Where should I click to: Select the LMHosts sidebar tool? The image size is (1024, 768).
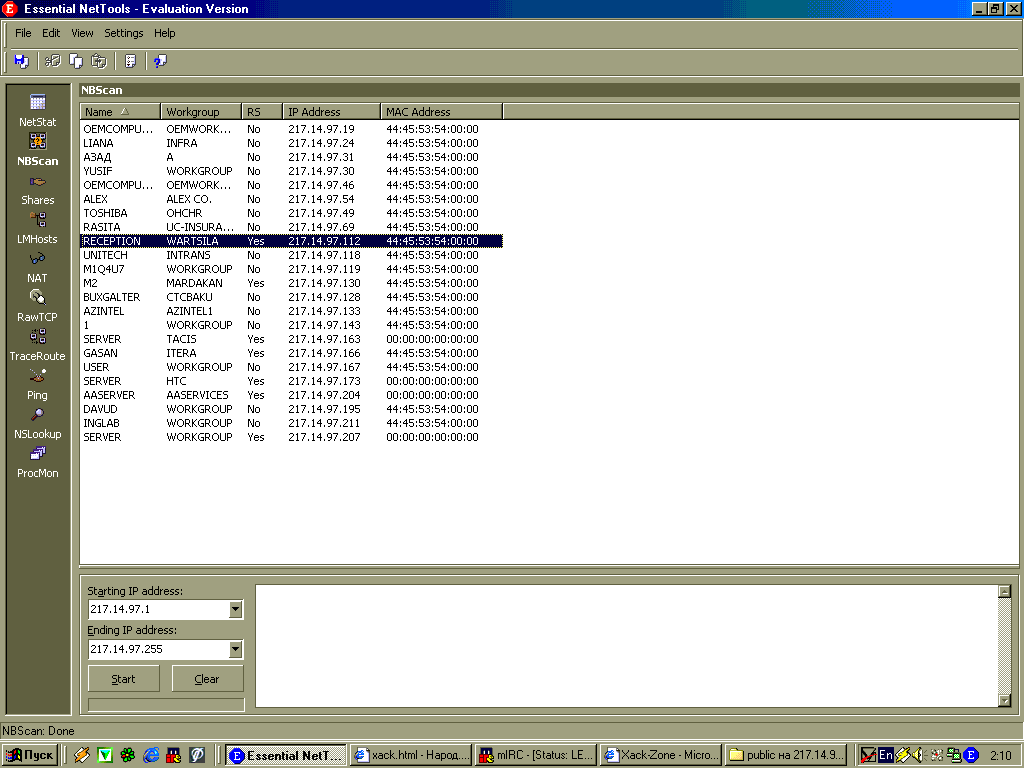(38, 228)
